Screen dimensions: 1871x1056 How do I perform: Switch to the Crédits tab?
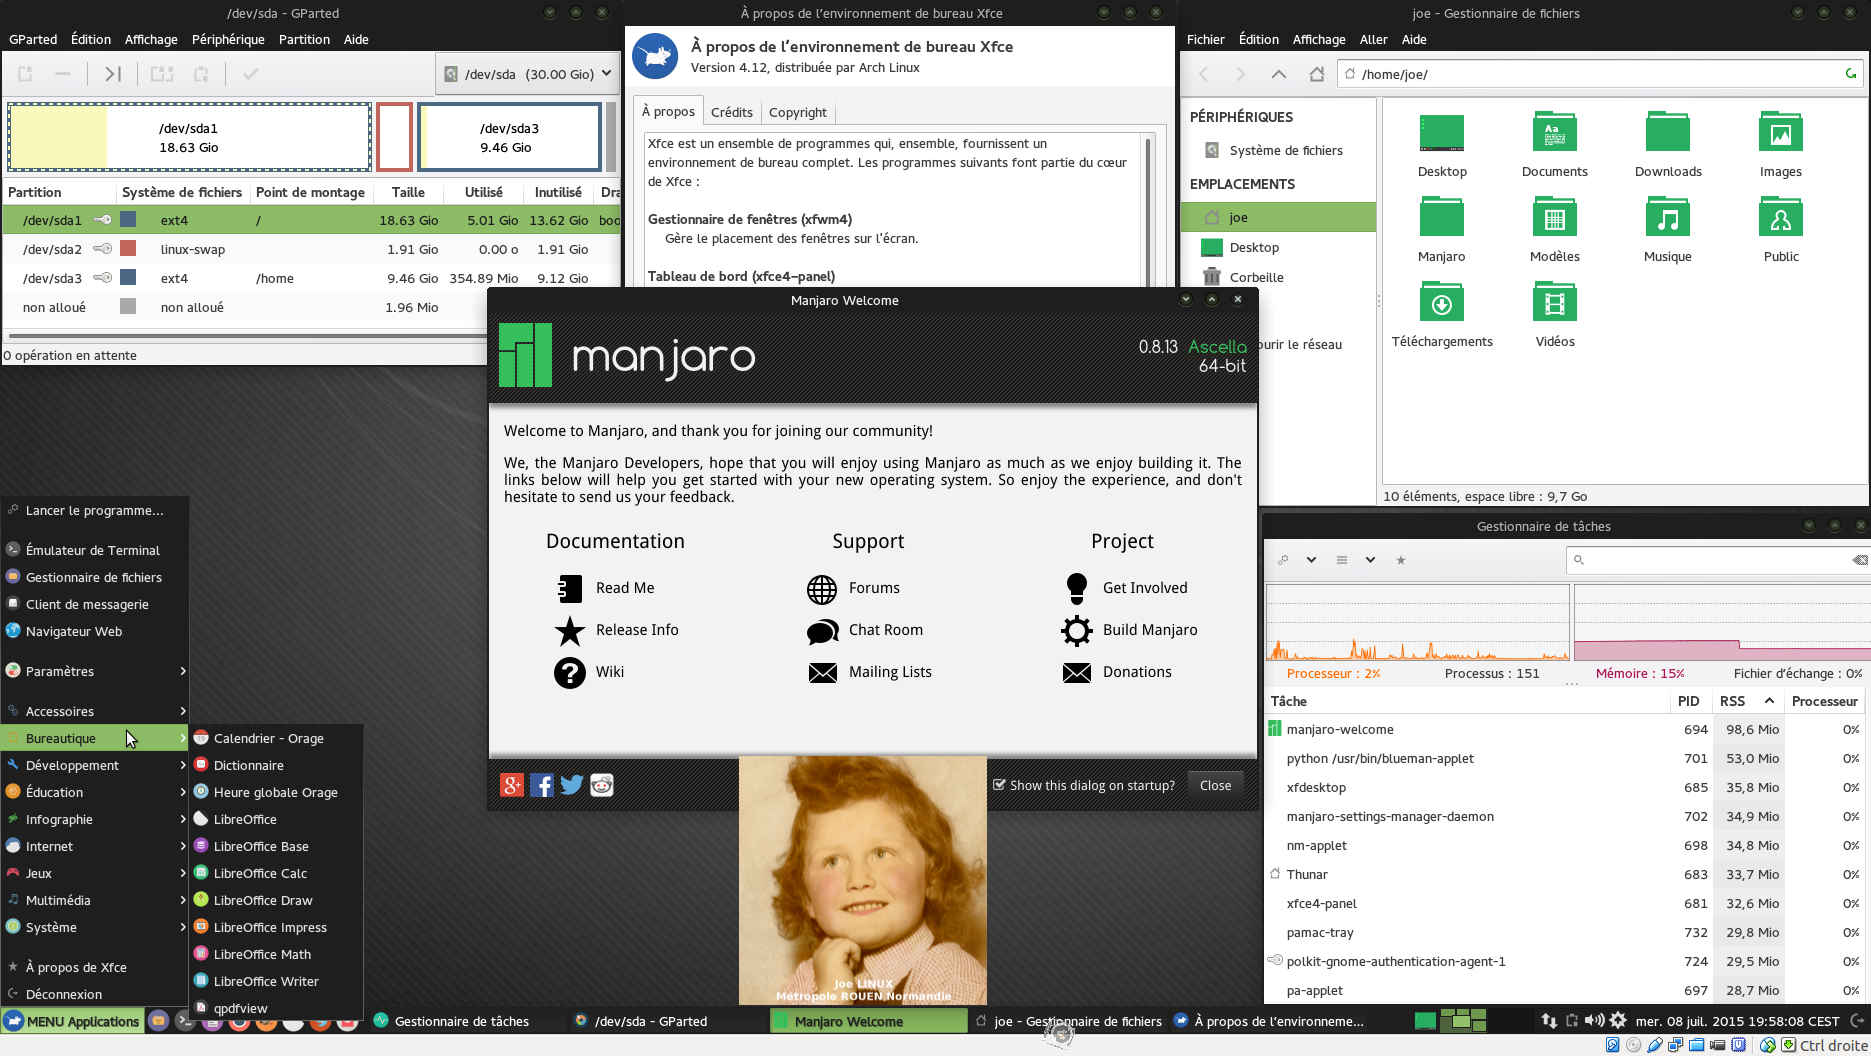click(x=731, y=112)
